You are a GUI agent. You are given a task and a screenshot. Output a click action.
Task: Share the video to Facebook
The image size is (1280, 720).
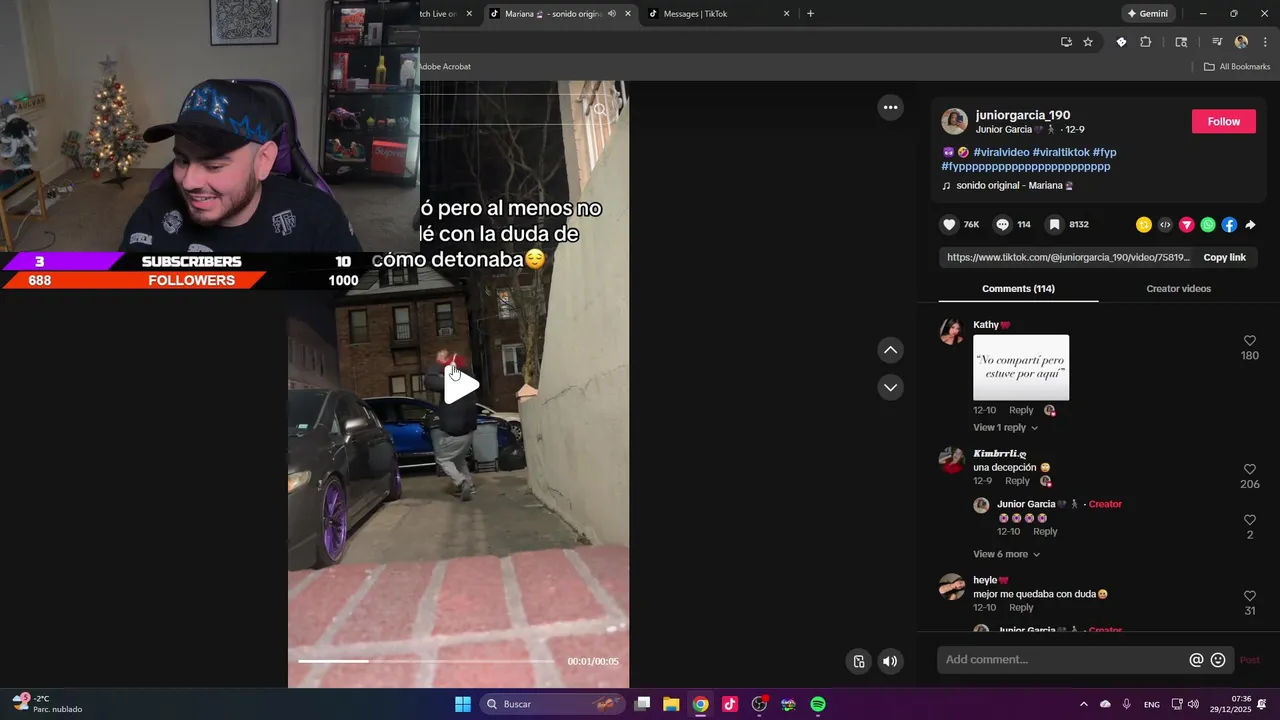(1229, 225)
